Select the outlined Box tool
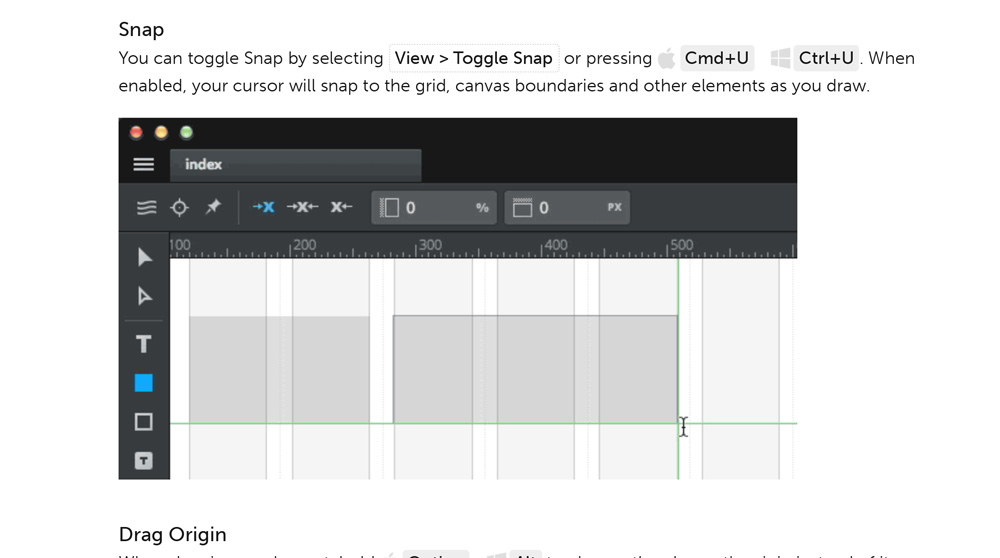 [x=143, y=422]
